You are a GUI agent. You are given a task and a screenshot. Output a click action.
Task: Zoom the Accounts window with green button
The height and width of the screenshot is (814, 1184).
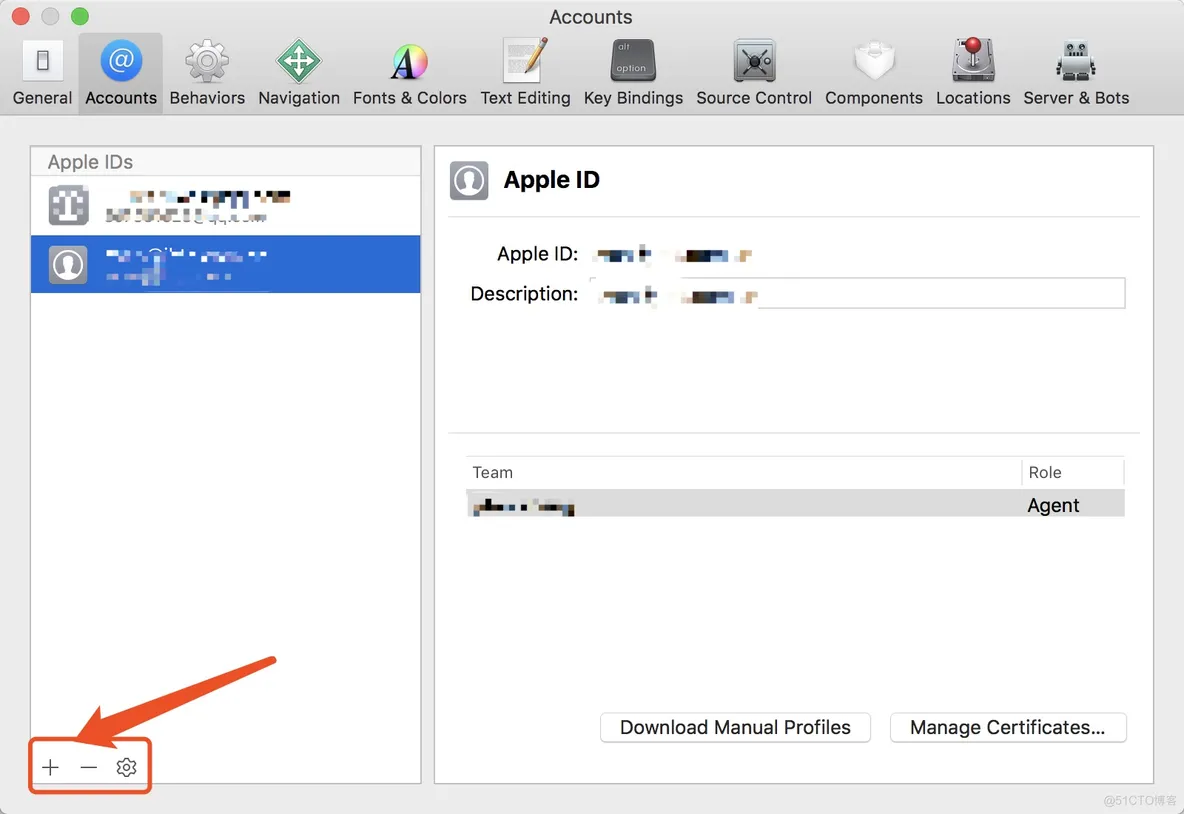[79, 16]
